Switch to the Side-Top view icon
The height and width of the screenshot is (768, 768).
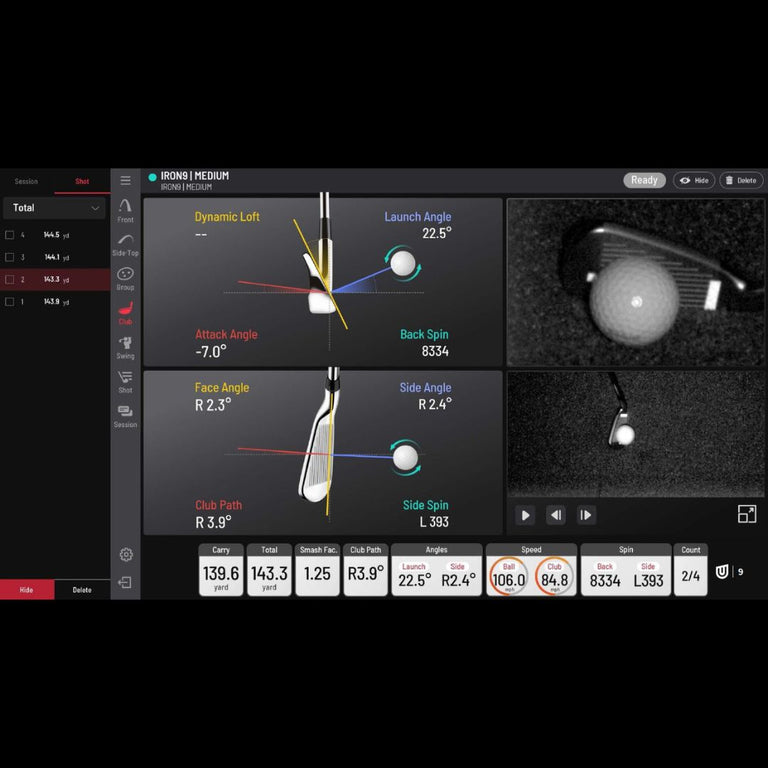pos(125,245)
